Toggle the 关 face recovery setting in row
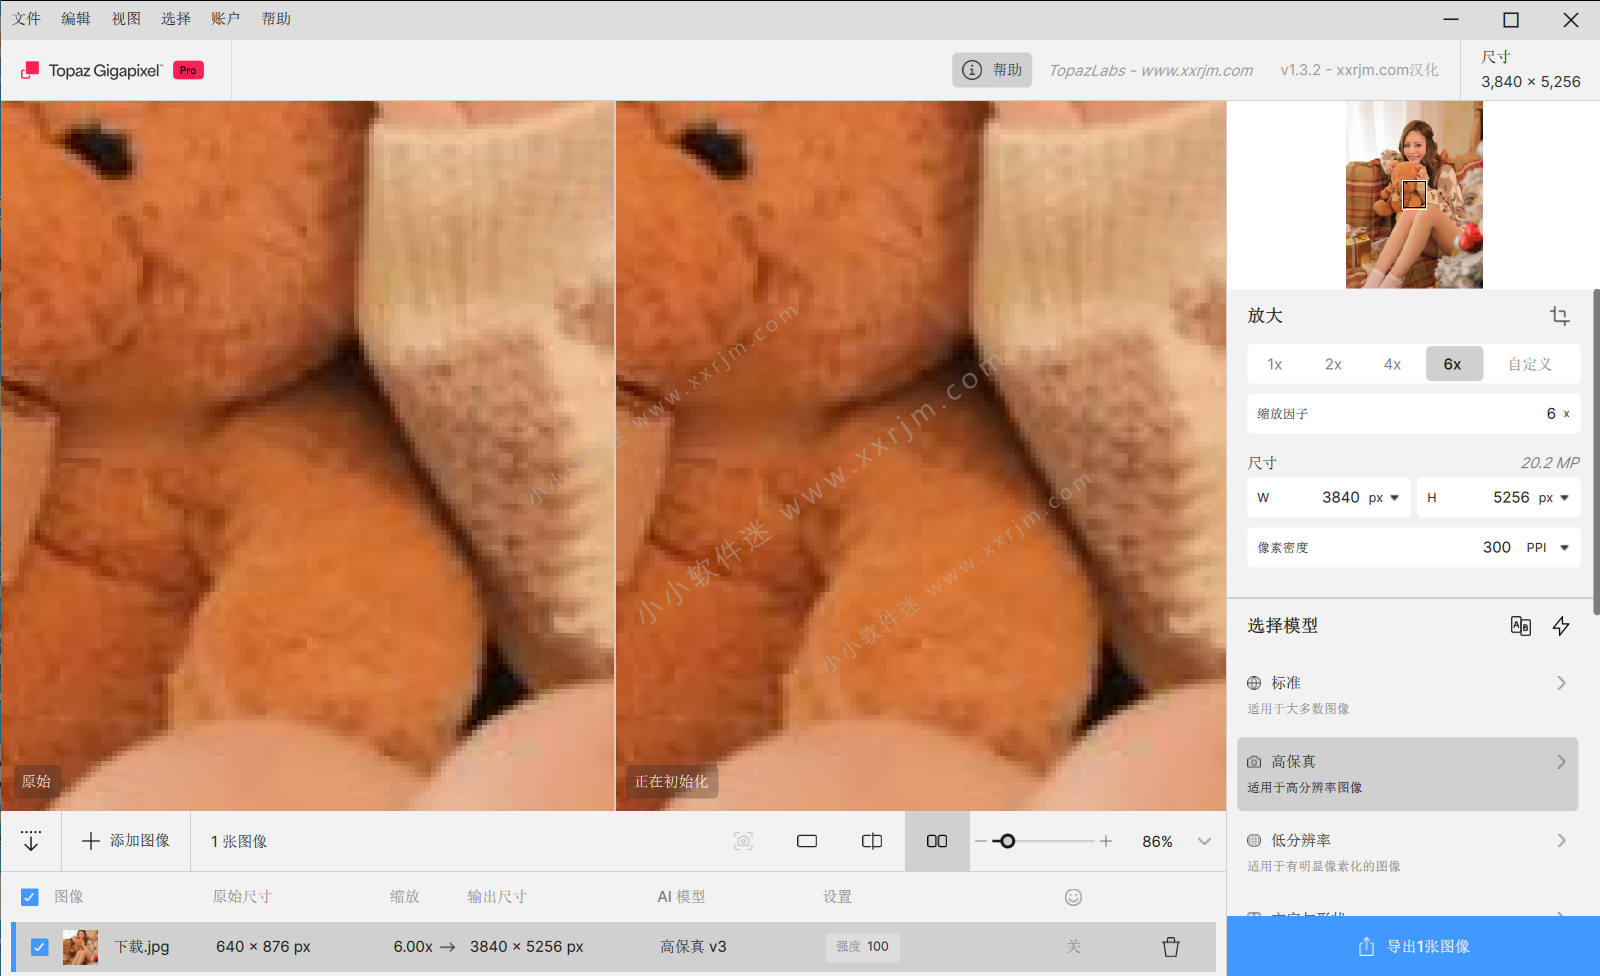Screen dimensions: 1600x976 pos(1073,947)
